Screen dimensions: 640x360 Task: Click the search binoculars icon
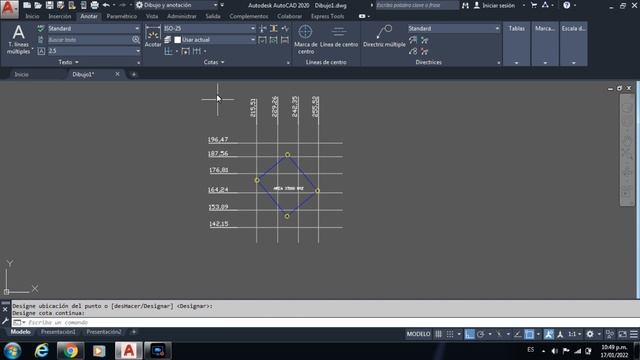465,5
